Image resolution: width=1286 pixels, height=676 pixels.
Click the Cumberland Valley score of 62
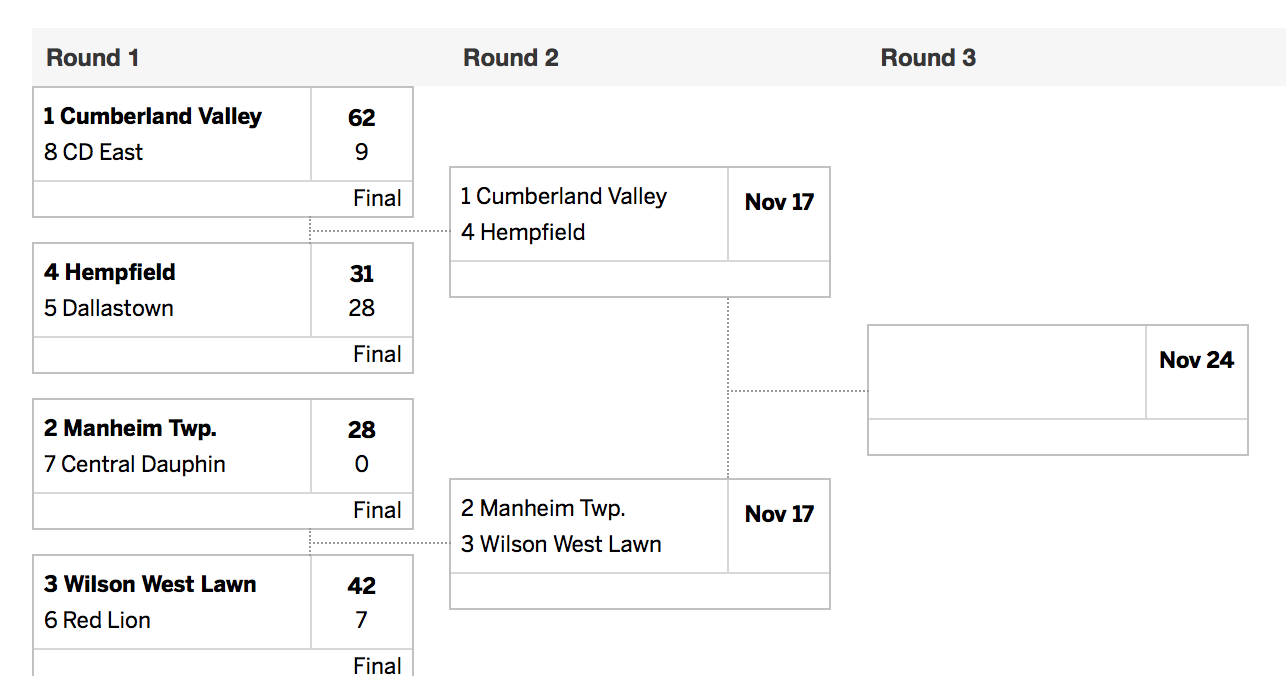click(x=362, y=117)
